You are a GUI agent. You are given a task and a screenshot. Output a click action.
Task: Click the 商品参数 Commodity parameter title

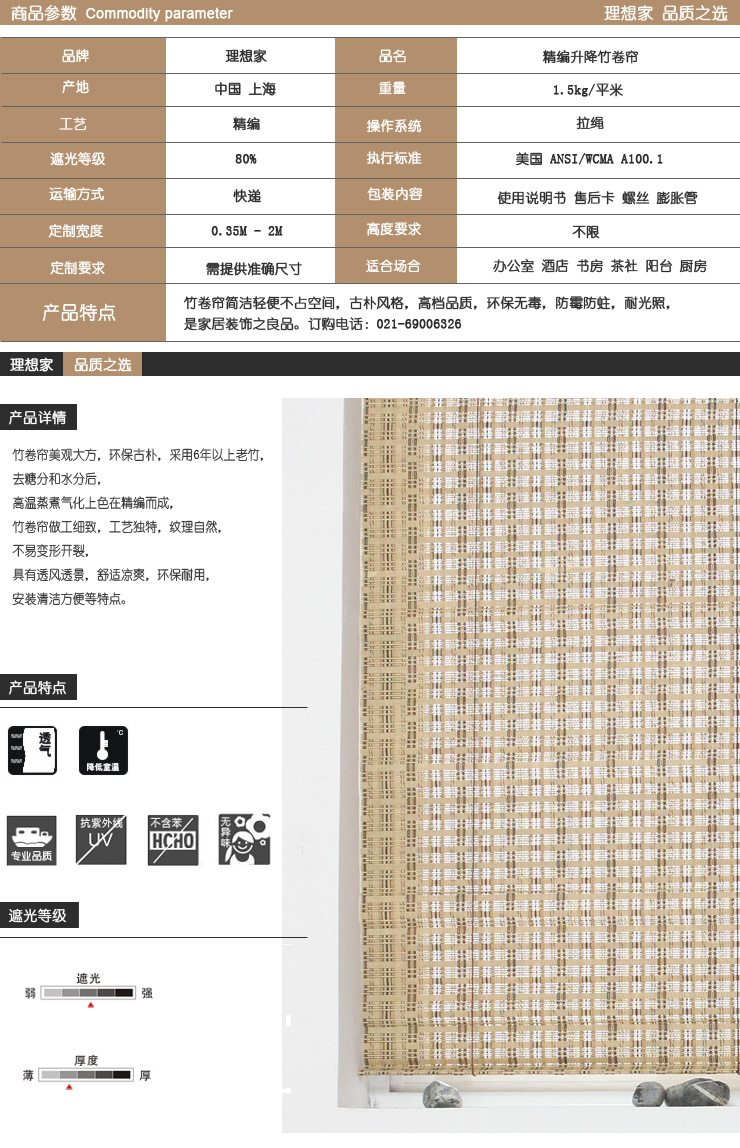tap(117, 13)
